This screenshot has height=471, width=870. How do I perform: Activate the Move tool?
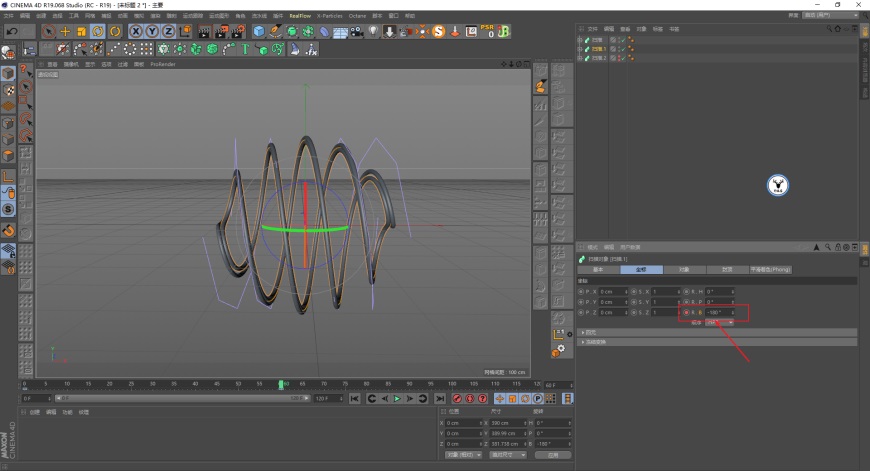click(x=65, y=32)
